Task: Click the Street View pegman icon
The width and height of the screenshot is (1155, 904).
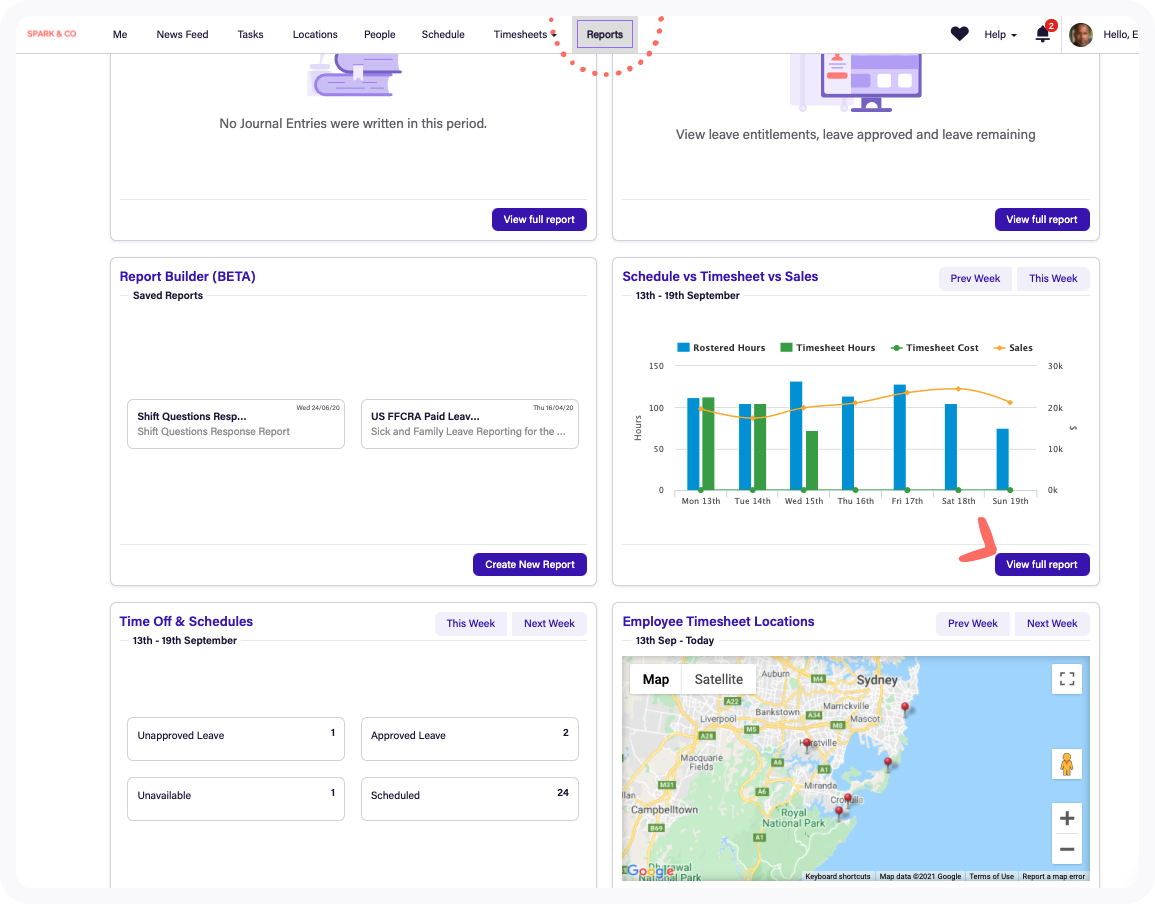Action: tap(1066, 764)
